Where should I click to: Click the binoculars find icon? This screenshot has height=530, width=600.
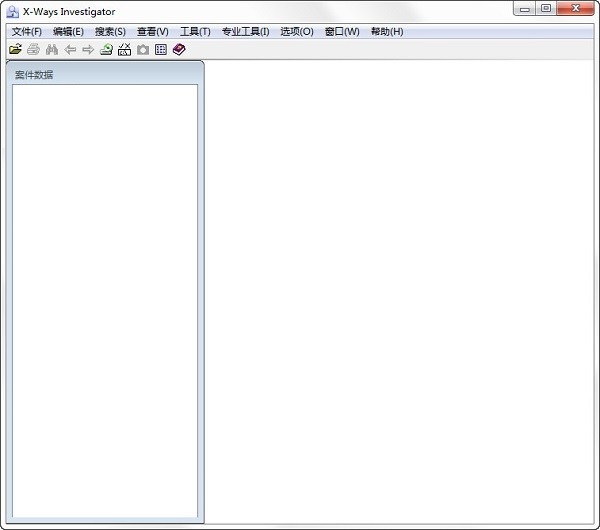[52, 49]
